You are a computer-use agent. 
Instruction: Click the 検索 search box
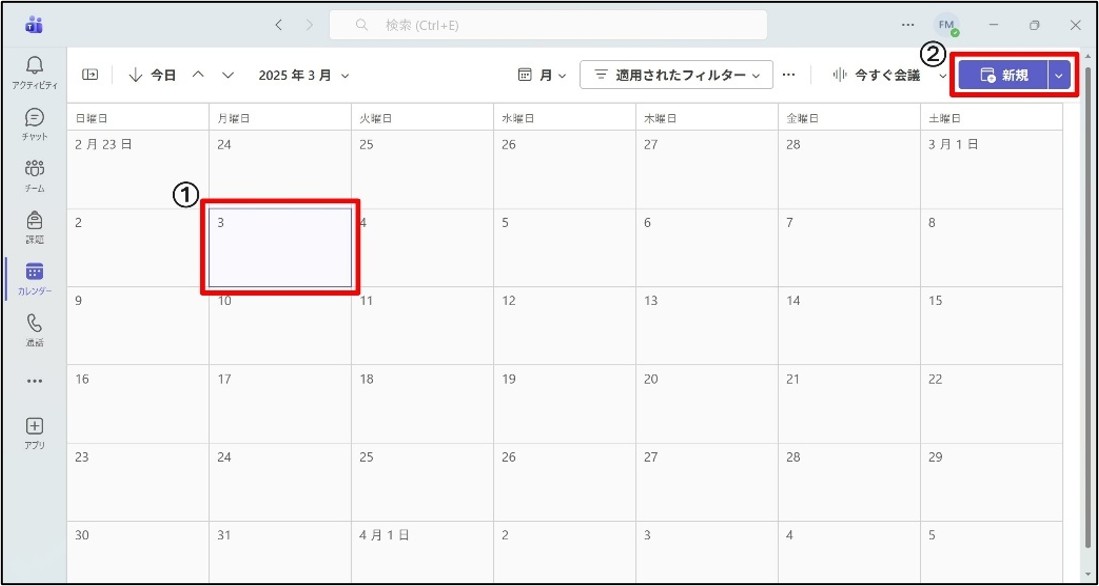(x=548, y=25)
